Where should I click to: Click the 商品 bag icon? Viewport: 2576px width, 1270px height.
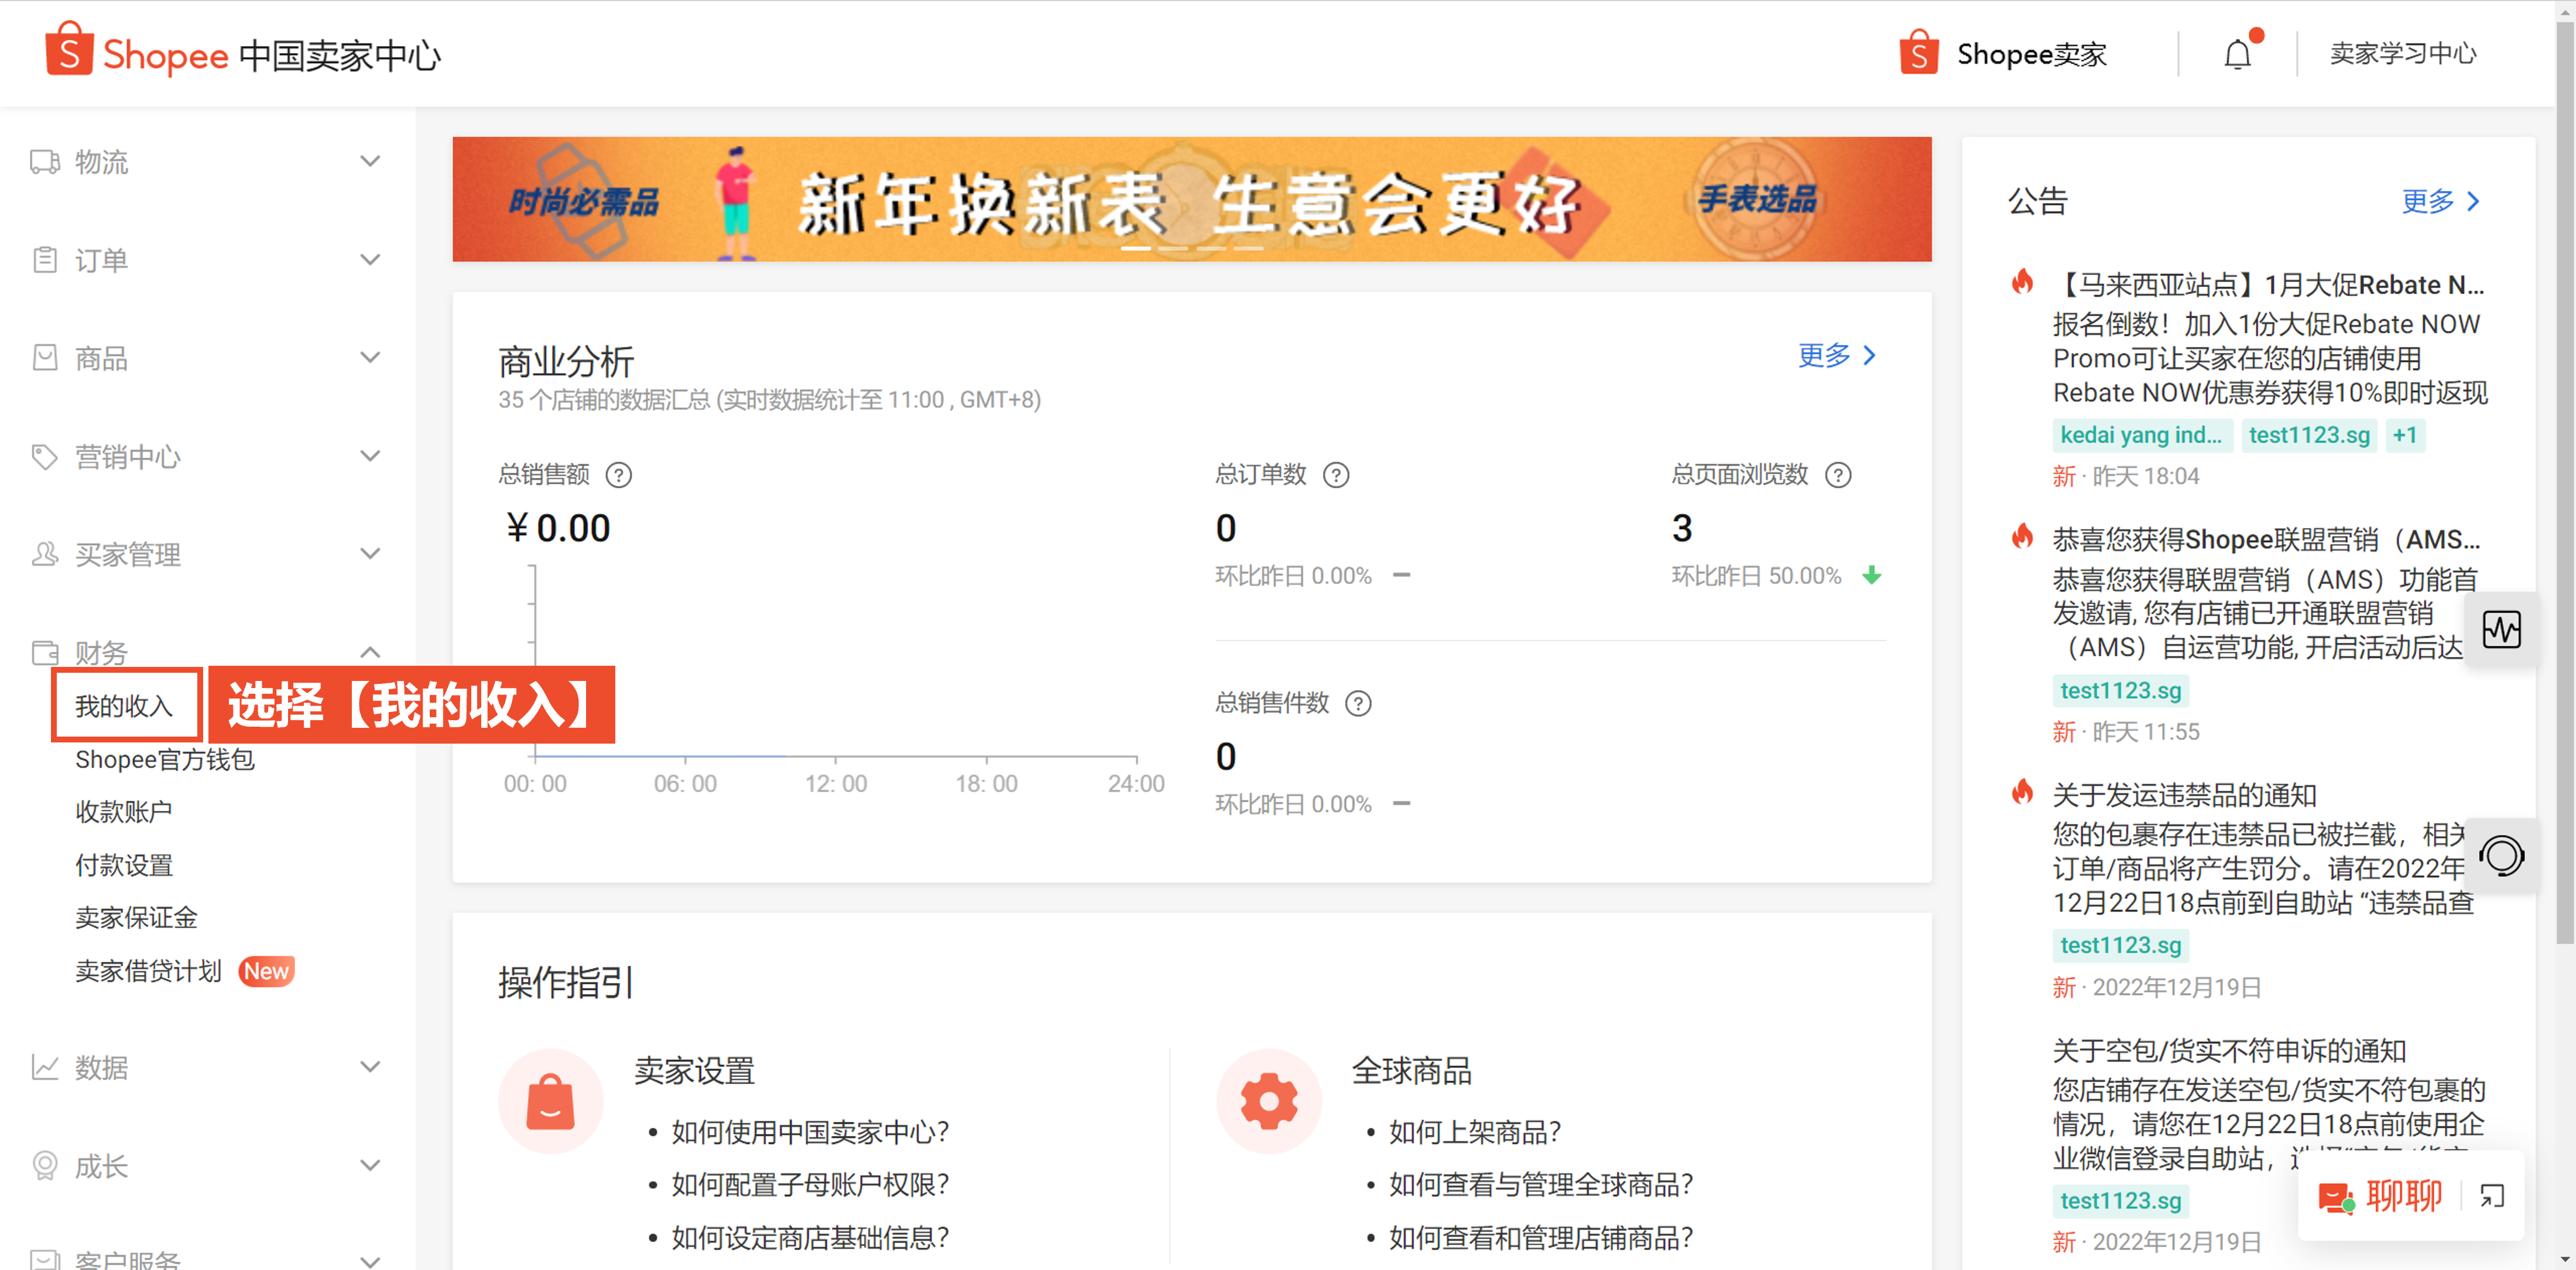[x=45, y=358]
